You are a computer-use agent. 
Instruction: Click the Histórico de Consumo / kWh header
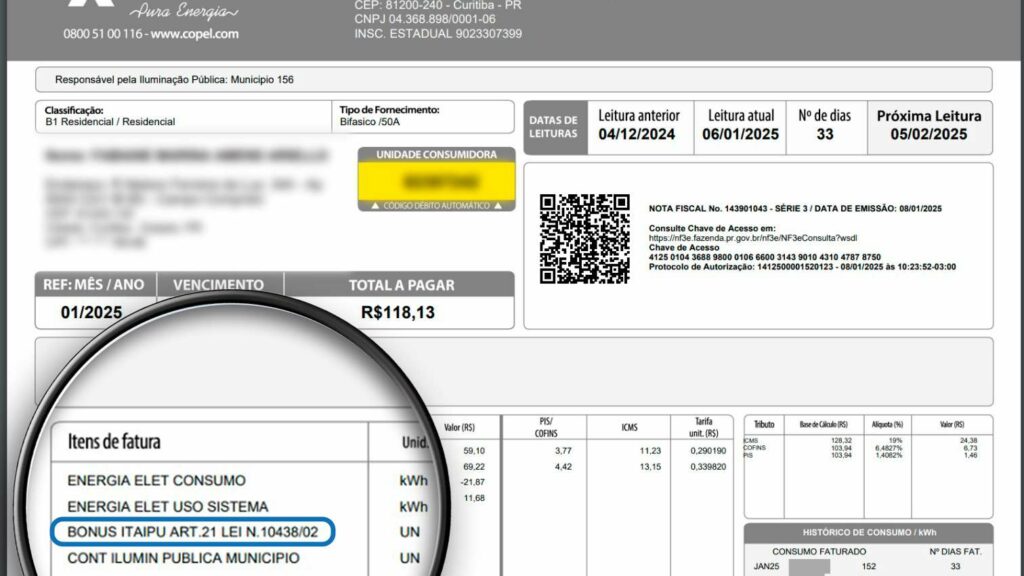(x=868, y=532)
